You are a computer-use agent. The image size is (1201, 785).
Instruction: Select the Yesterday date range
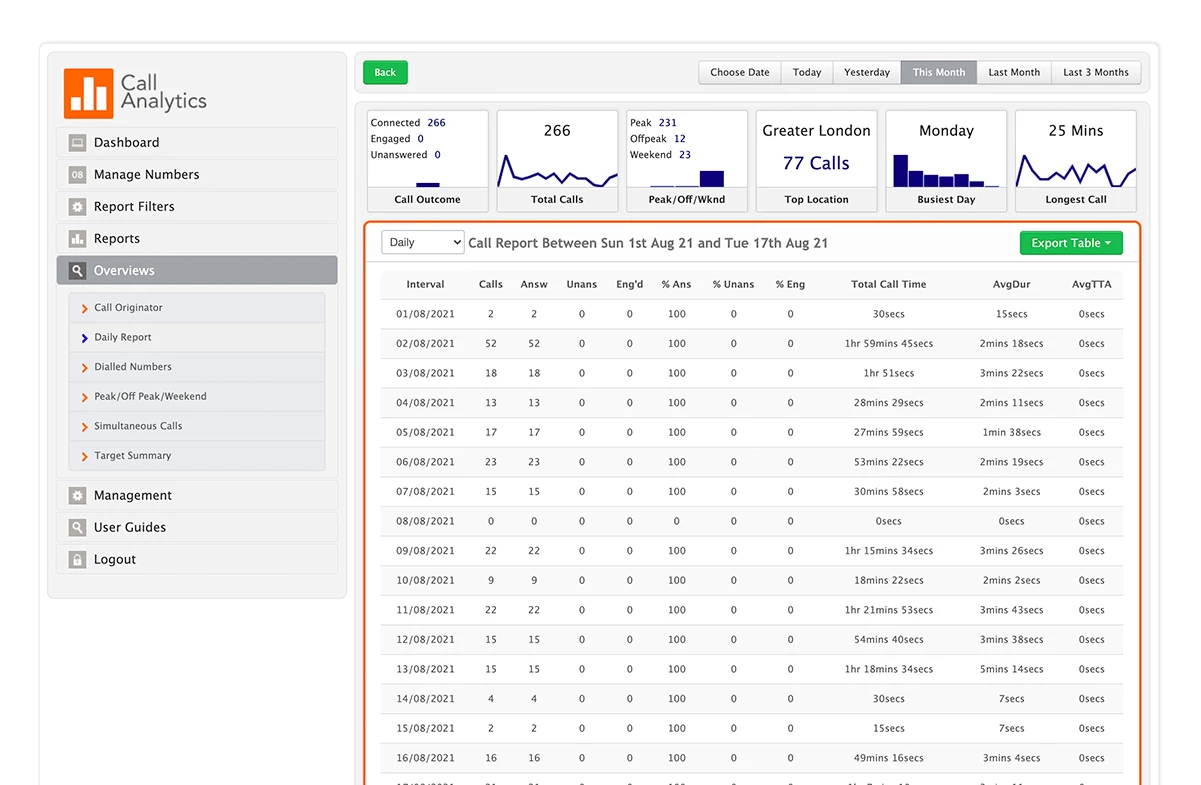pyautogui.click(x=866, y=72)
